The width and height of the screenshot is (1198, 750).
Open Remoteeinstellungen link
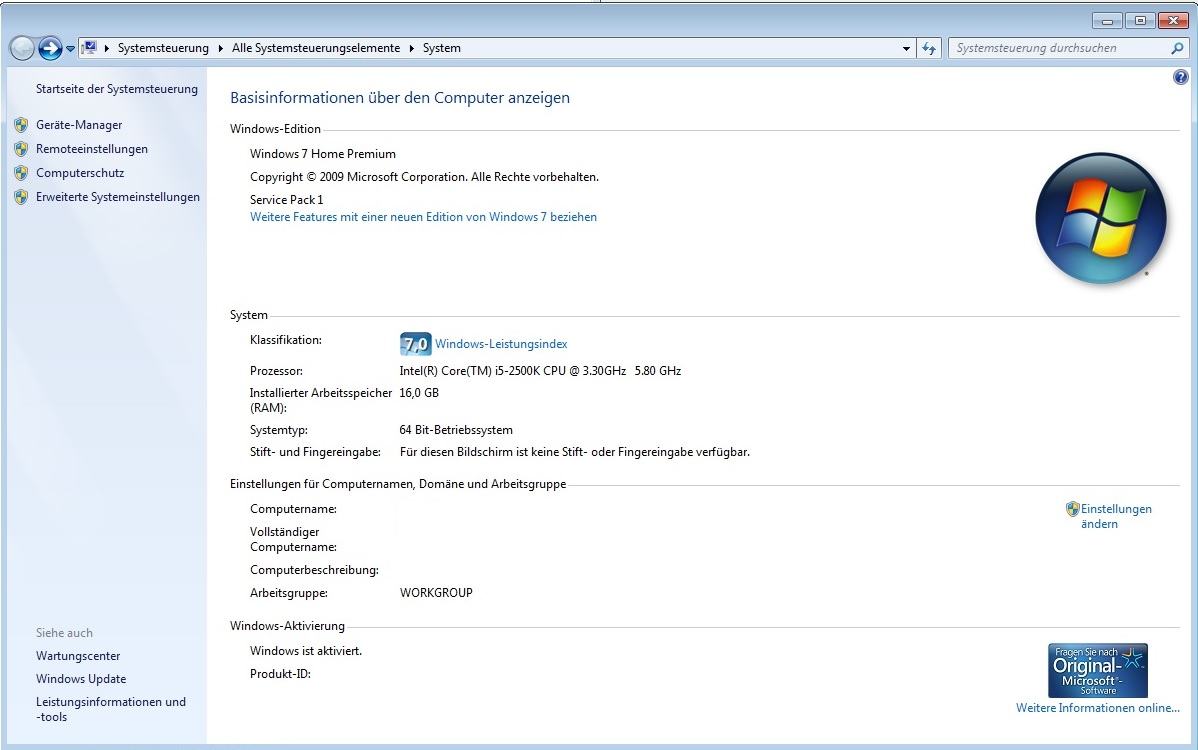[92, 149]
